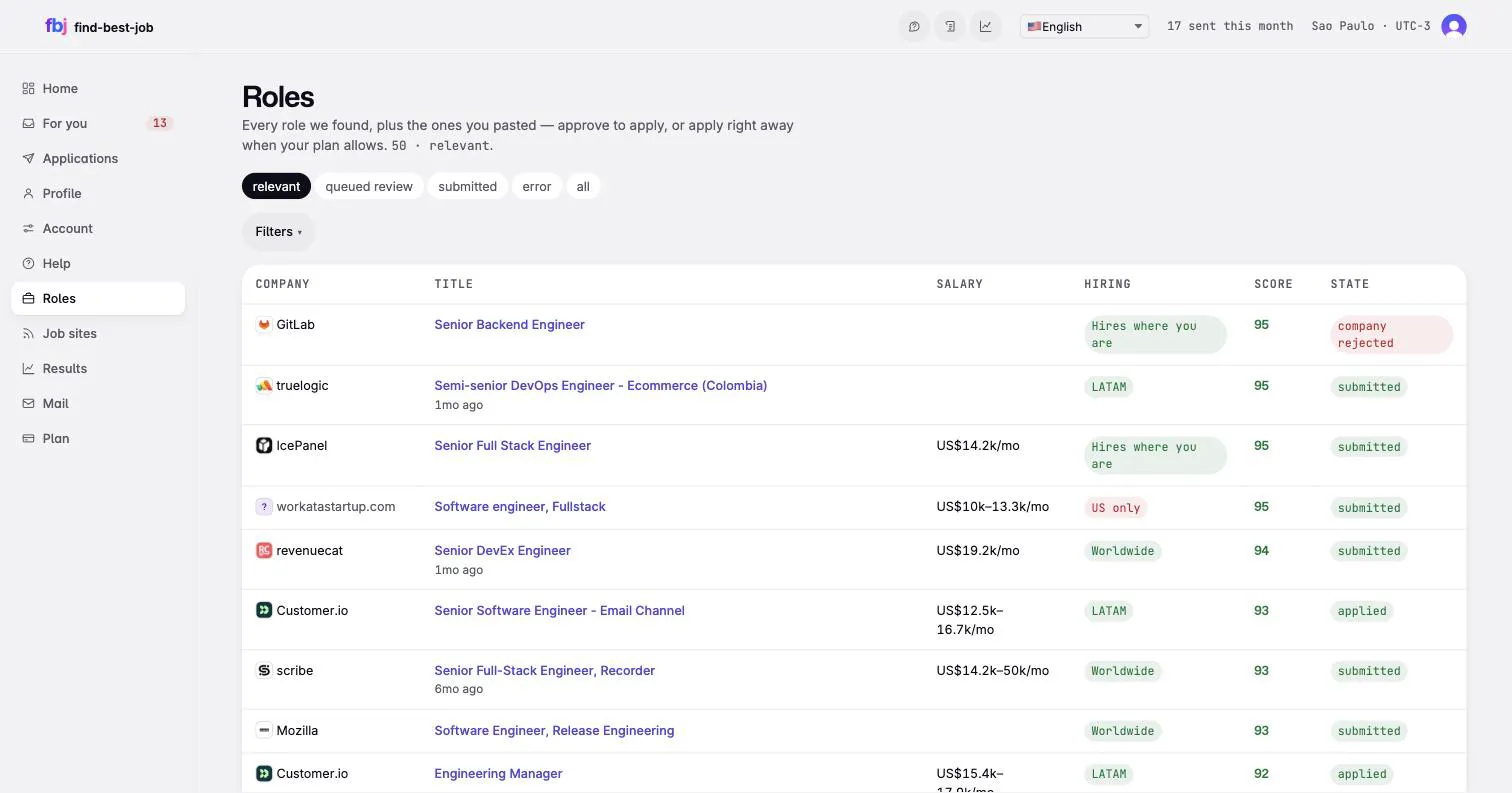Screen dimensions: 1512x793
Task: Click the fbj find-best-job logo
Action: [99, 27]
